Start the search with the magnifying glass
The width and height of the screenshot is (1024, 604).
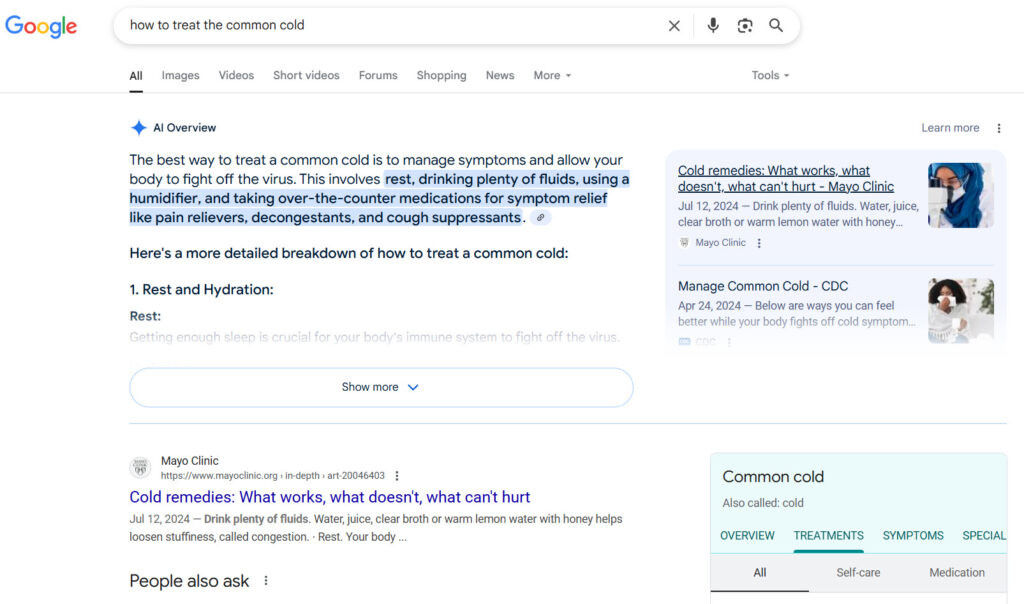776,25
